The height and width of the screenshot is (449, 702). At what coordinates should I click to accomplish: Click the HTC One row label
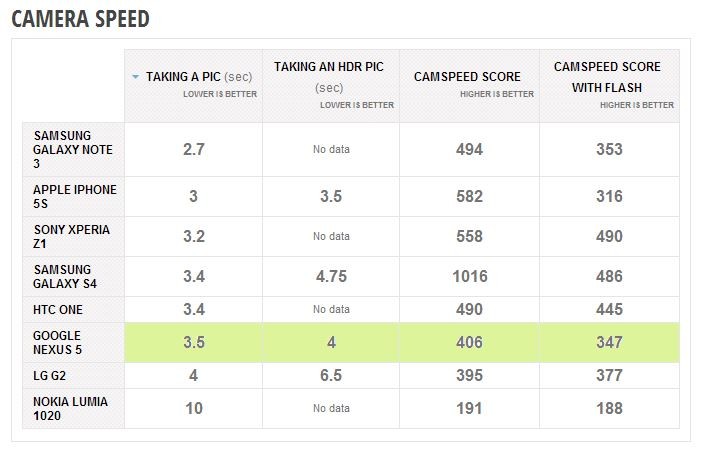pos(73,309)
